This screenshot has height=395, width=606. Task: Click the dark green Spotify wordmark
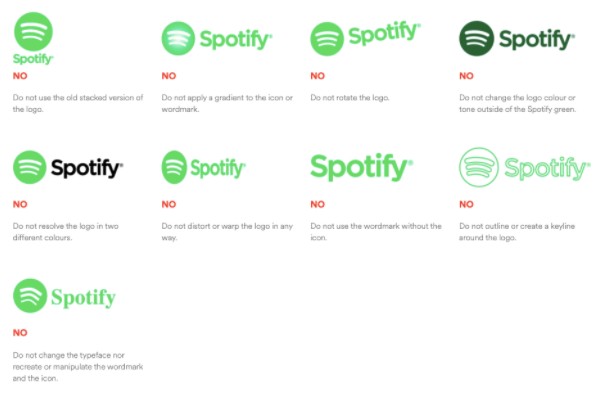[x=537, y=39]
